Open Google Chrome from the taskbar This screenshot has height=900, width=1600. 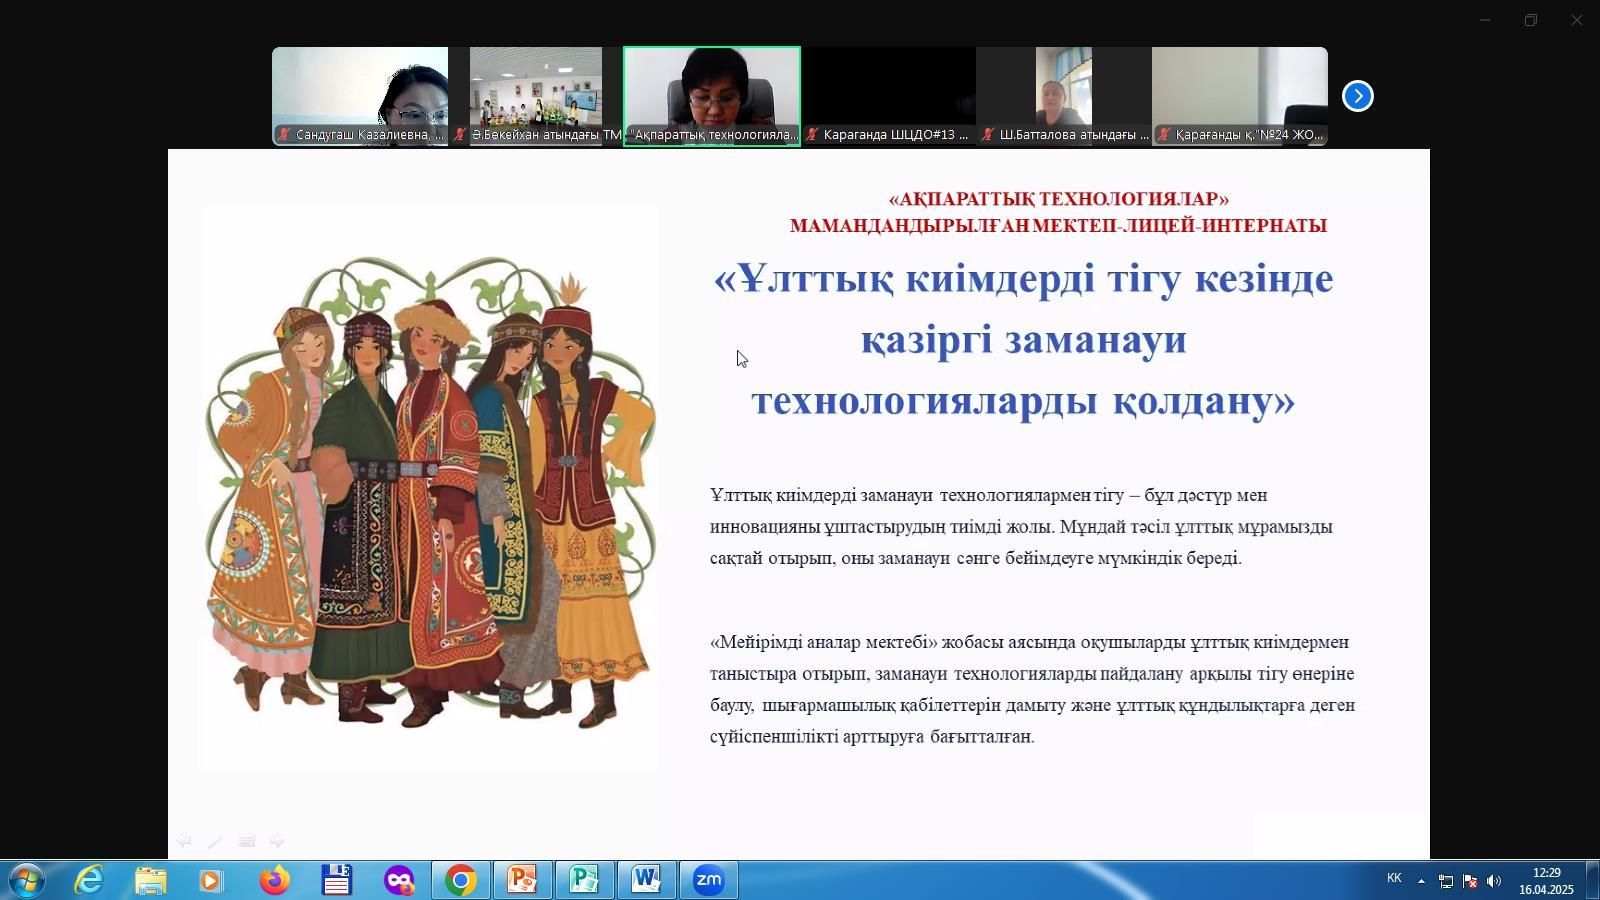[x=460, y=880]
